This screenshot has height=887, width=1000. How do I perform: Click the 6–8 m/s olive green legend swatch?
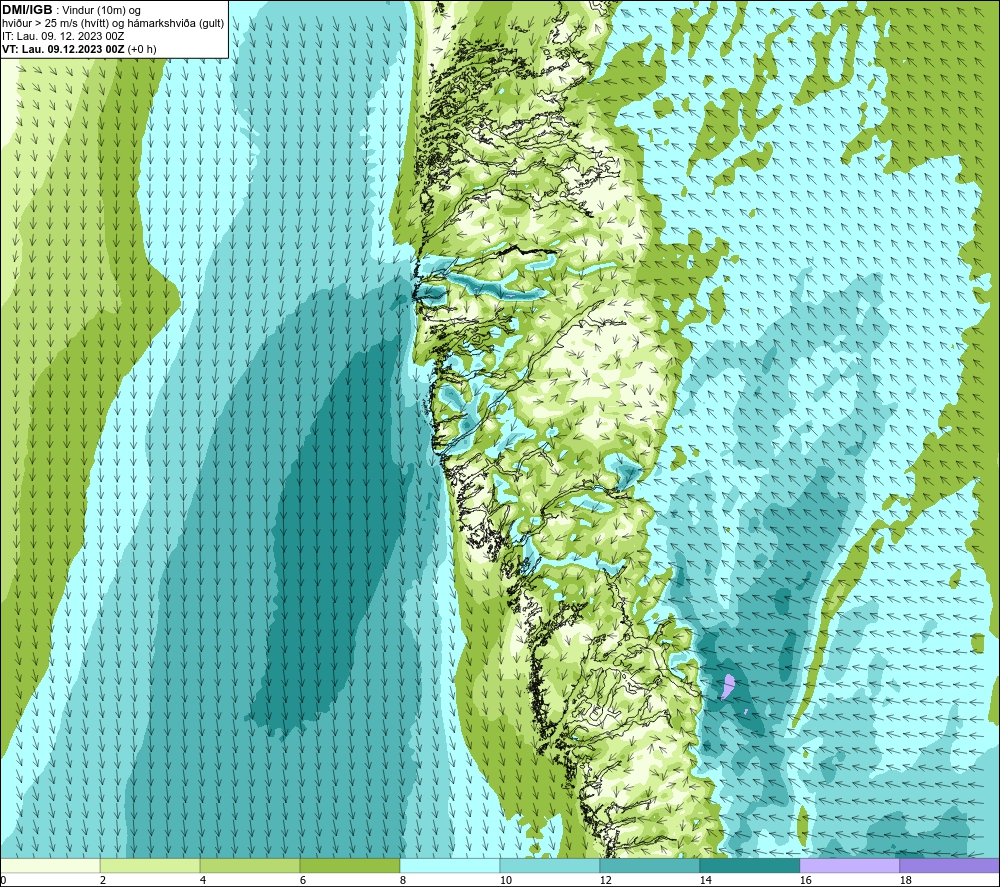click(350, 865)
